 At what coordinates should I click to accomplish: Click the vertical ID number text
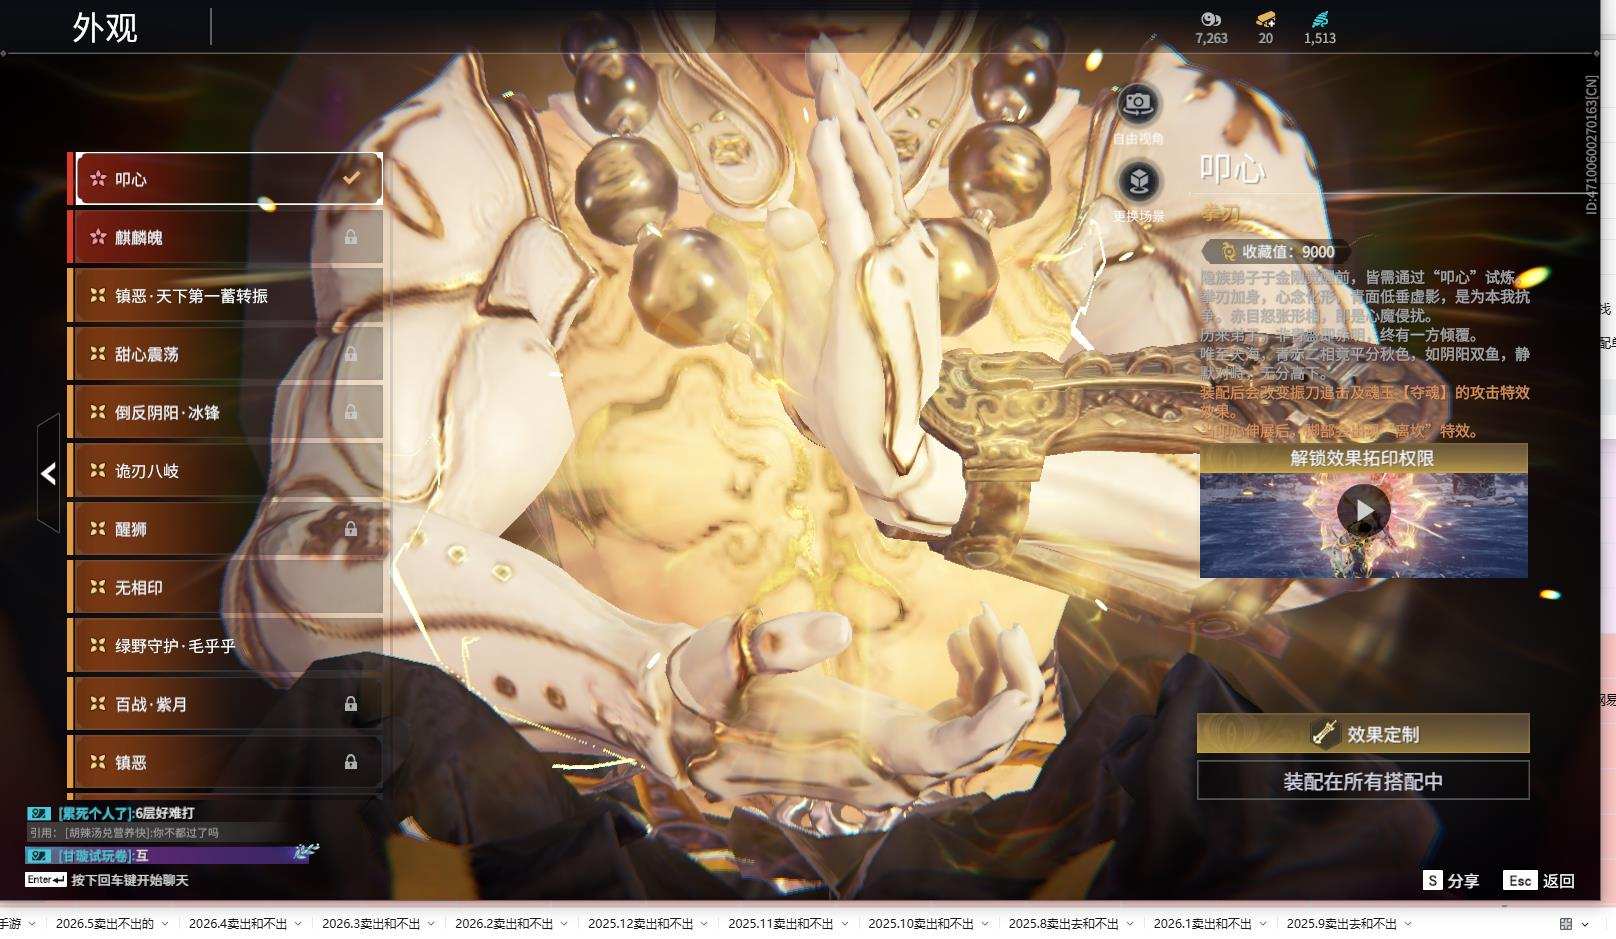point(1592,144)
